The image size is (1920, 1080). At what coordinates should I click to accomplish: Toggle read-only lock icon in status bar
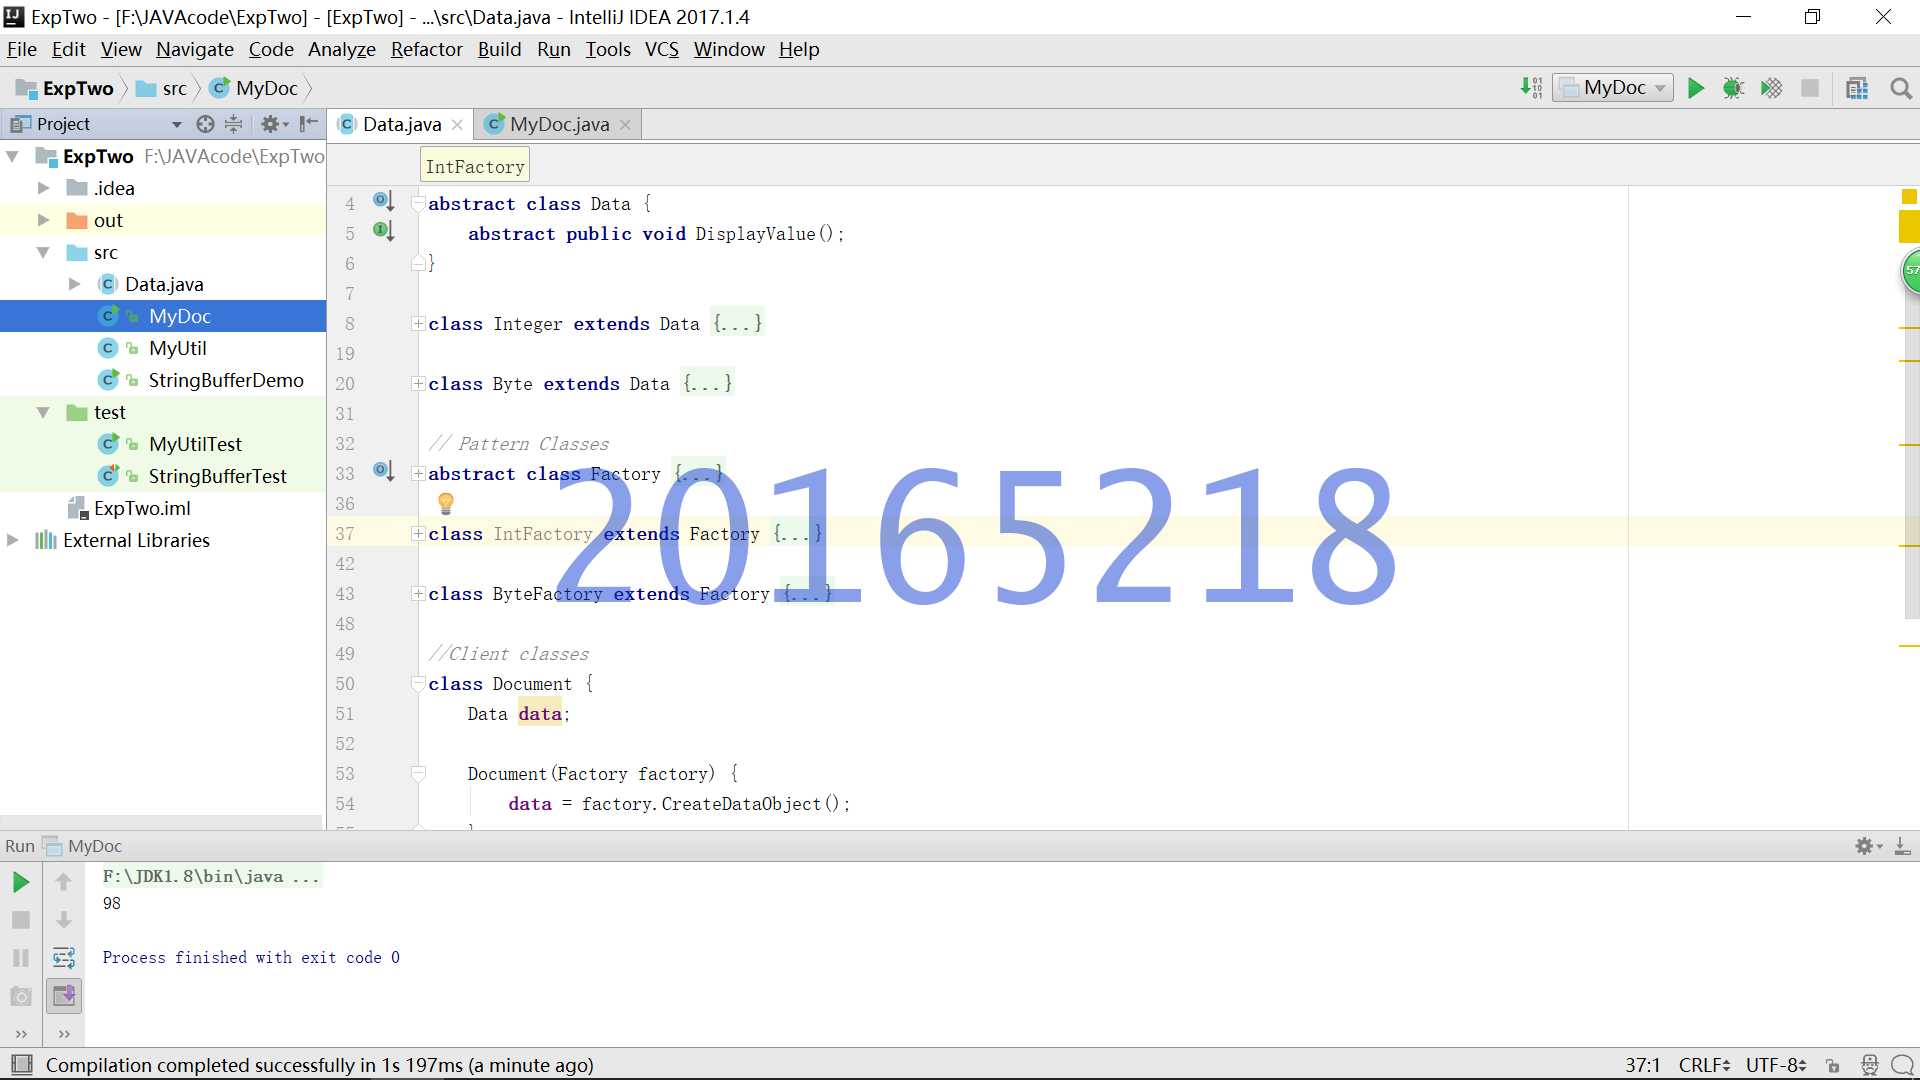pyautogui.click(x=1832, y=1066)
